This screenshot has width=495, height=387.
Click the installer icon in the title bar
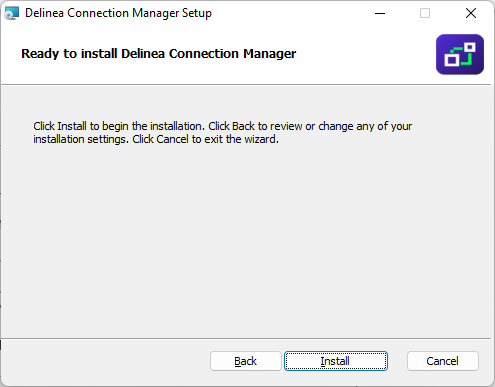[12, 13]
